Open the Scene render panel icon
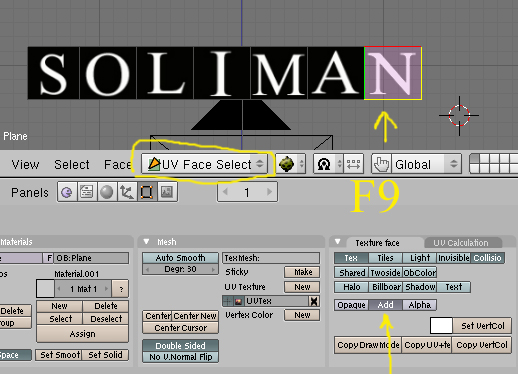 (x=167, y=192)
